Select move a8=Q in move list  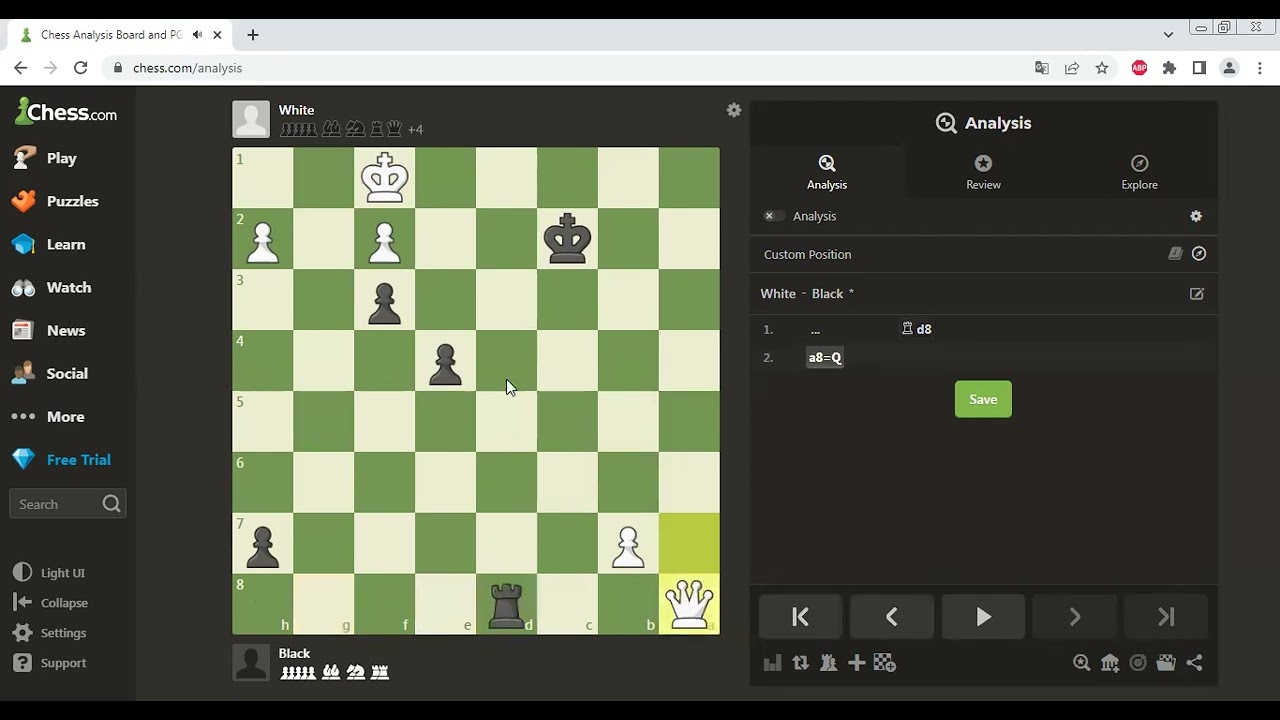(x=825, y=357)
